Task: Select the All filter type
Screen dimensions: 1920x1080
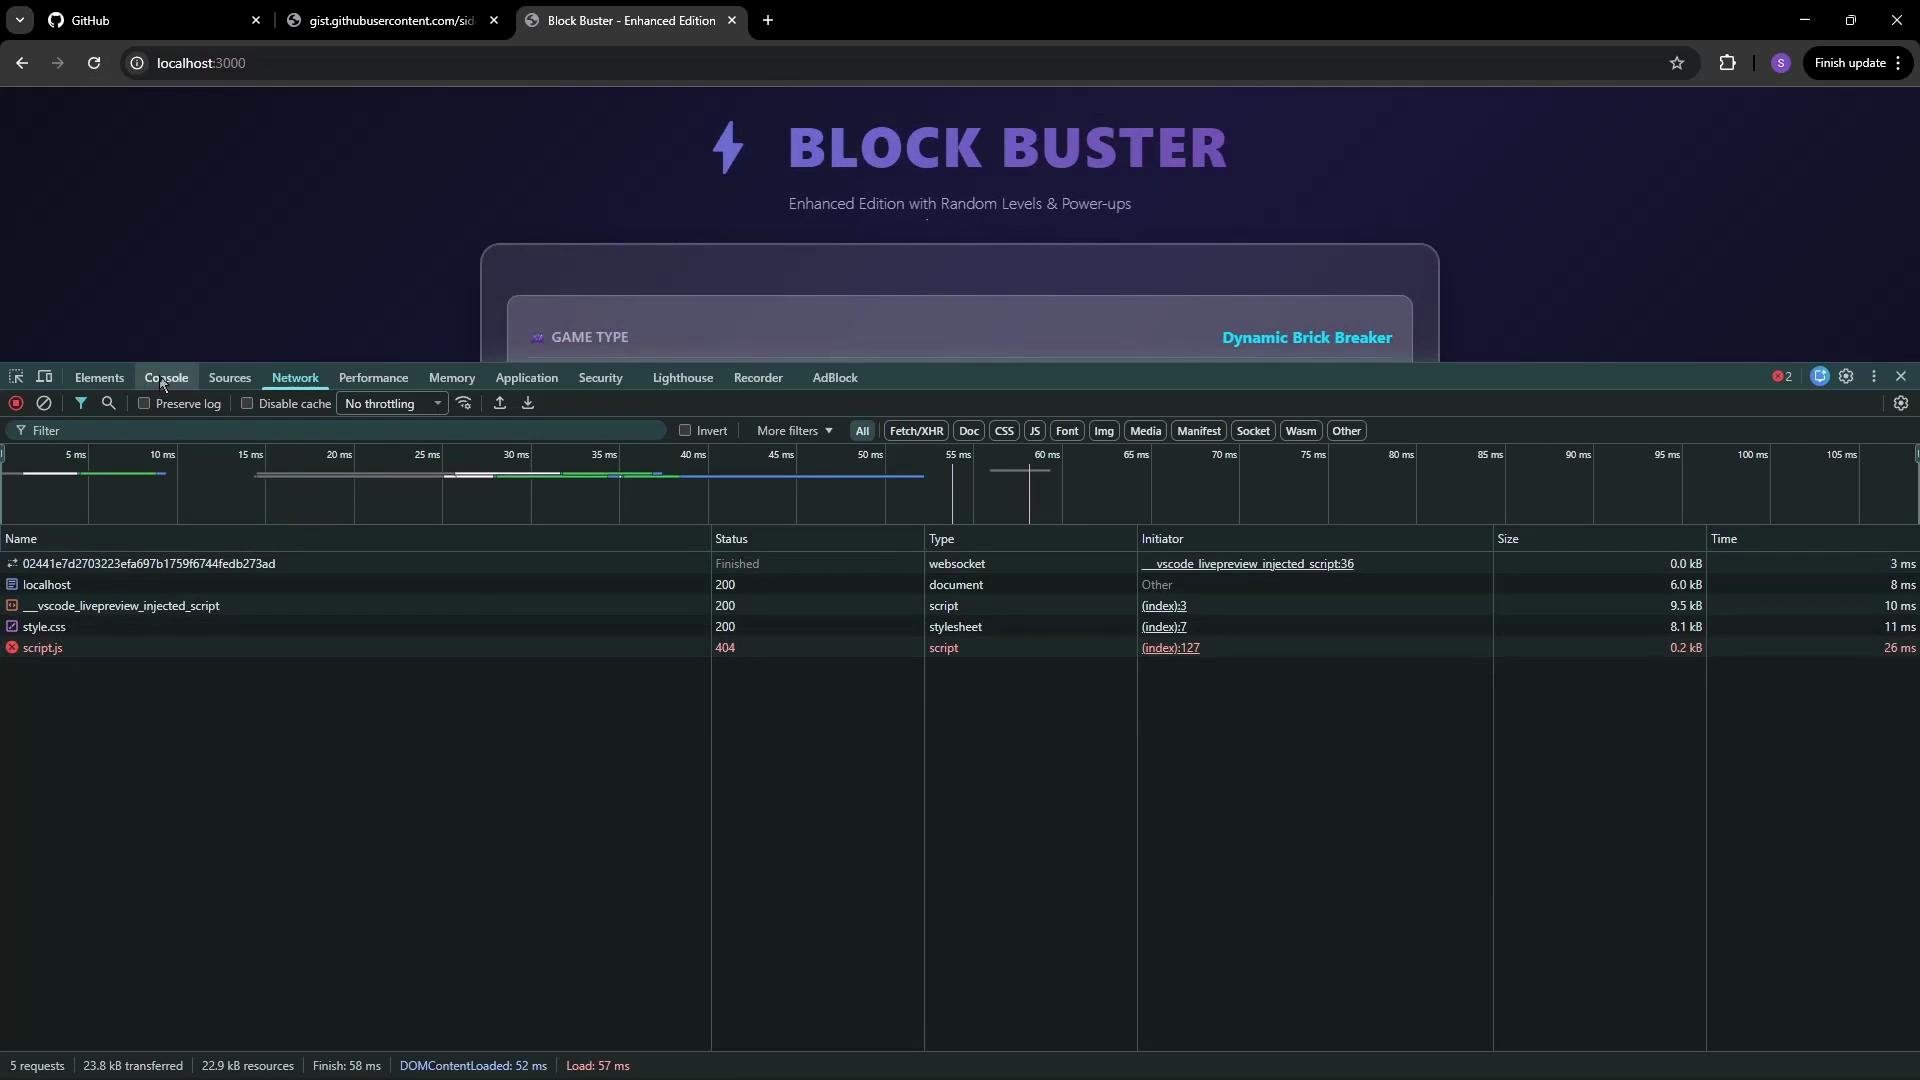Action: click(862, 431)
